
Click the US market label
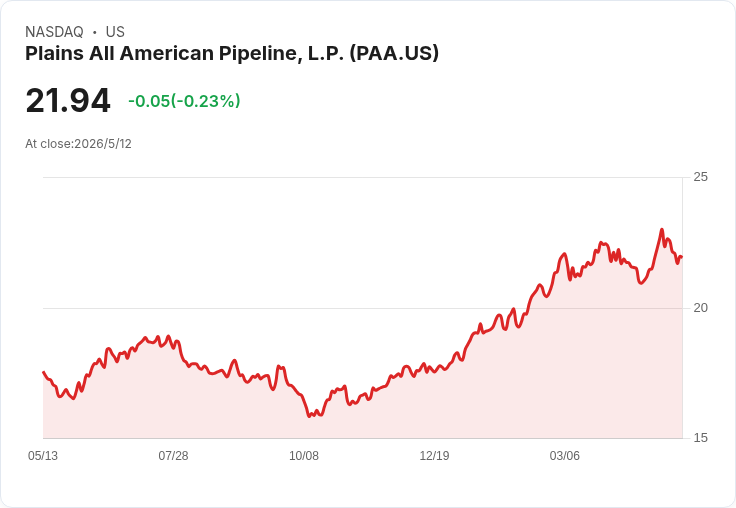point(115,32)
